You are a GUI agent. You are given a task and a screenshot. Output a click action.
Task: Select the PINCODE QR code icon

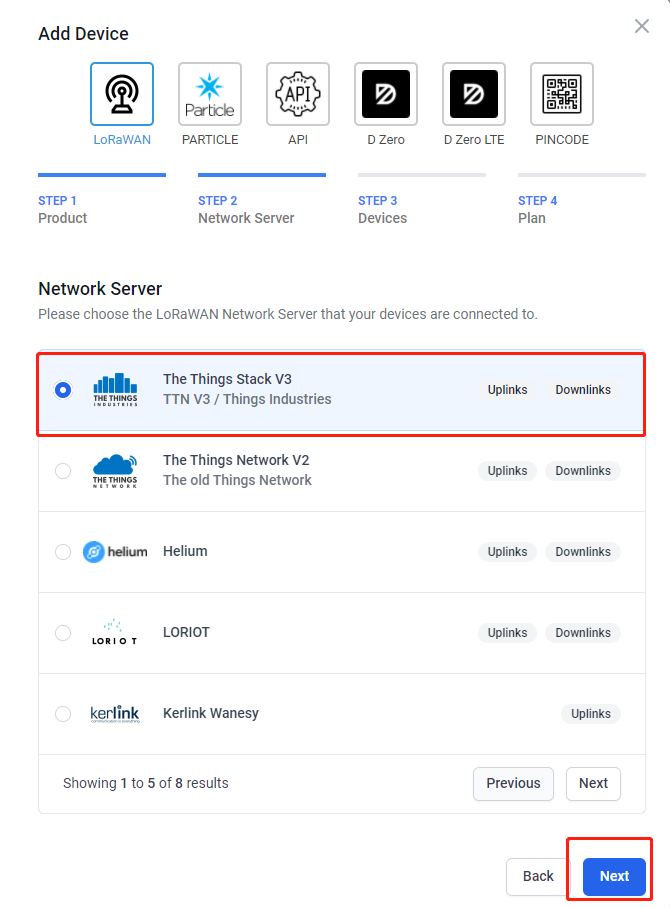click(x=562, y=94)
